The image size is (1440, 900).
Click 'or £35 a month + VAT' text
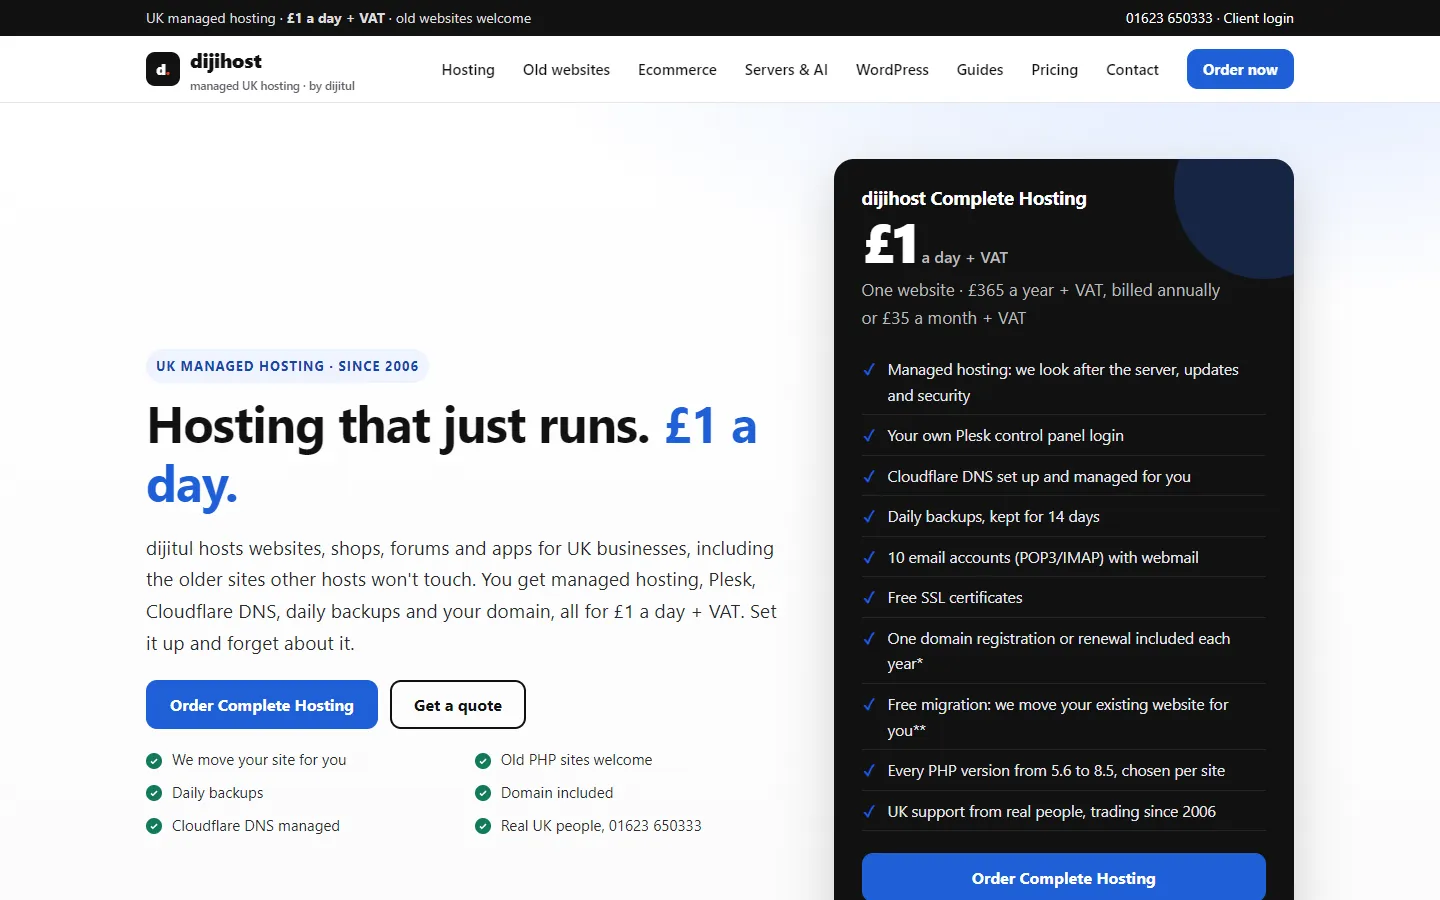coord(944,318)
